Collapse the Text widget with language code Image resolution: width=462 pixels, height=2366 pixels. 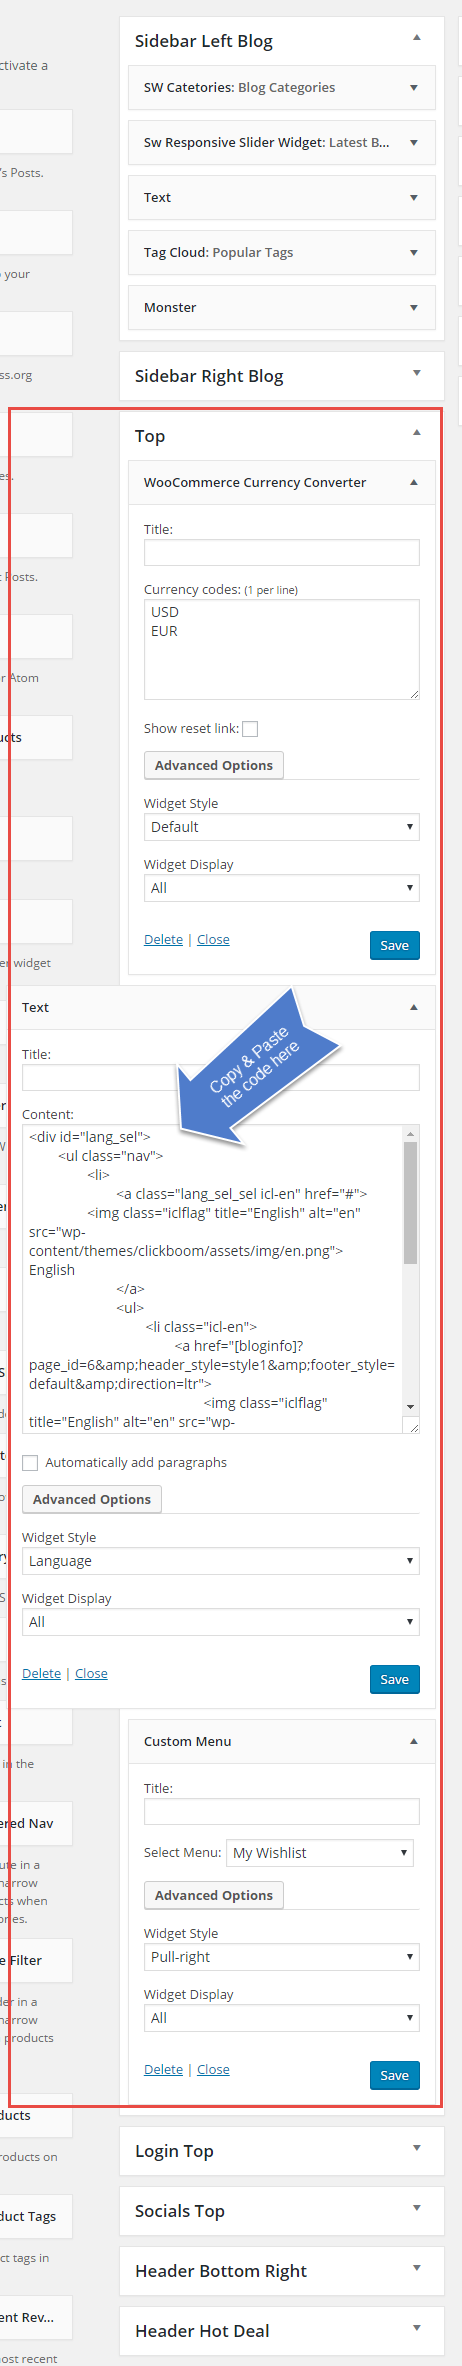coord(414,1008)
